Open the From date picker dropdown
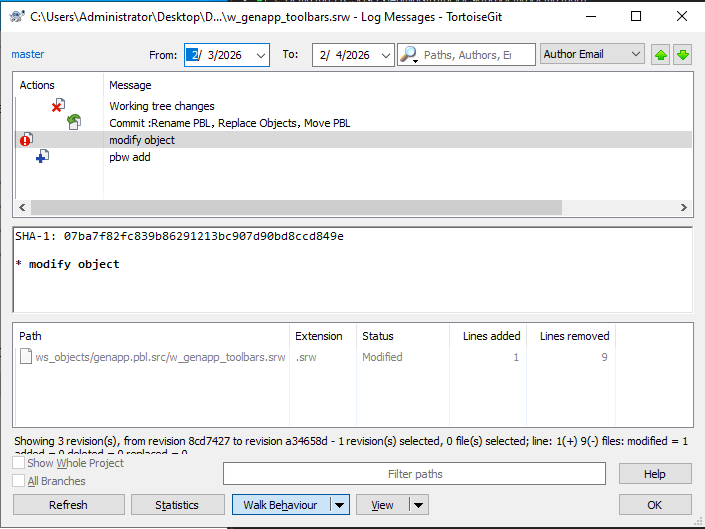Image resolution: width=705 pixels, height=529 pixels. (260, 55)
